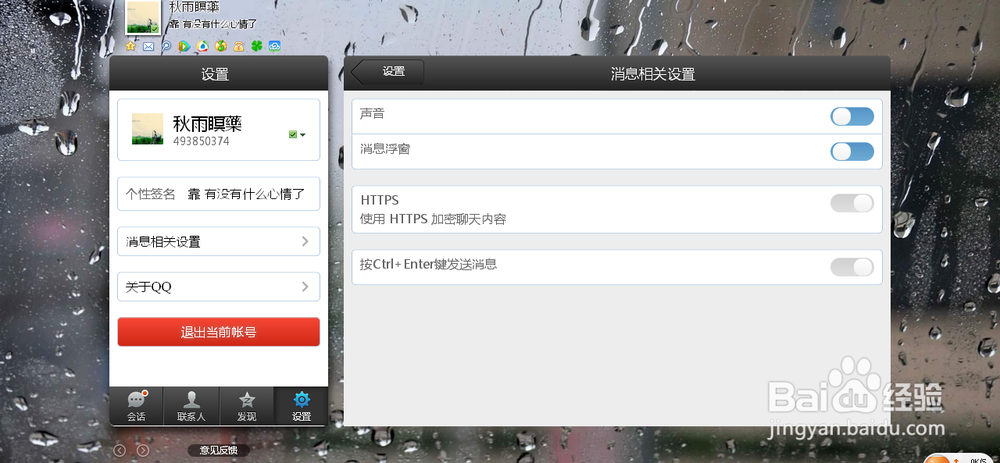Open the QQ Mail envelope icon

point(149,46)
